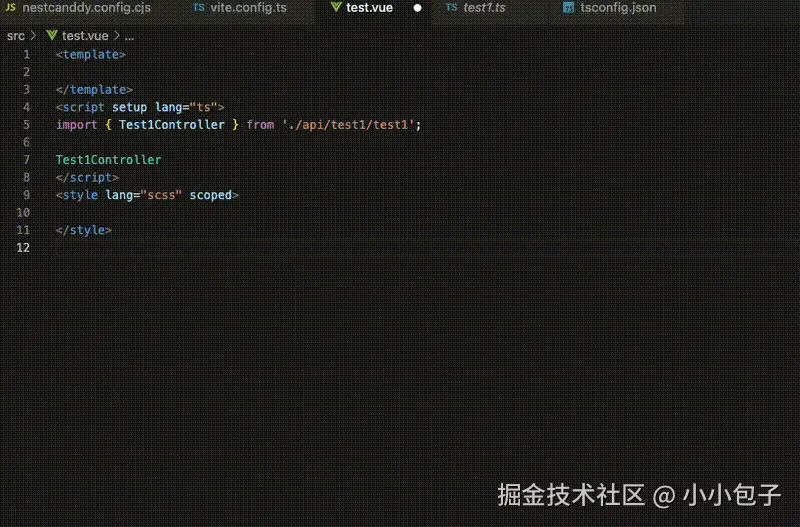The width and height of the screenshot is (800, 527).
Task: Switch to the vite.config.ts tab
Action: tap(240, 8)
